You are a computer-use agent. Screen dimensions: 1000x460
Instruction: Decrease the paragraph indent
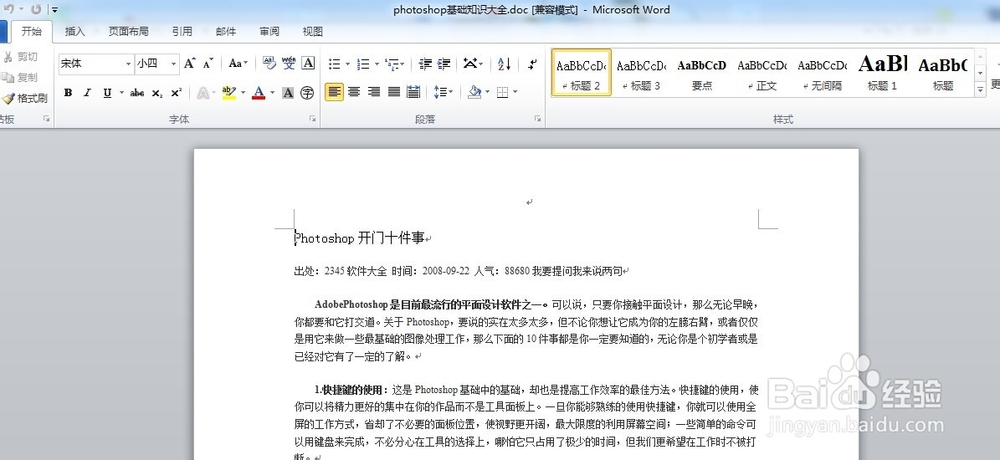(x=425, y=64)
